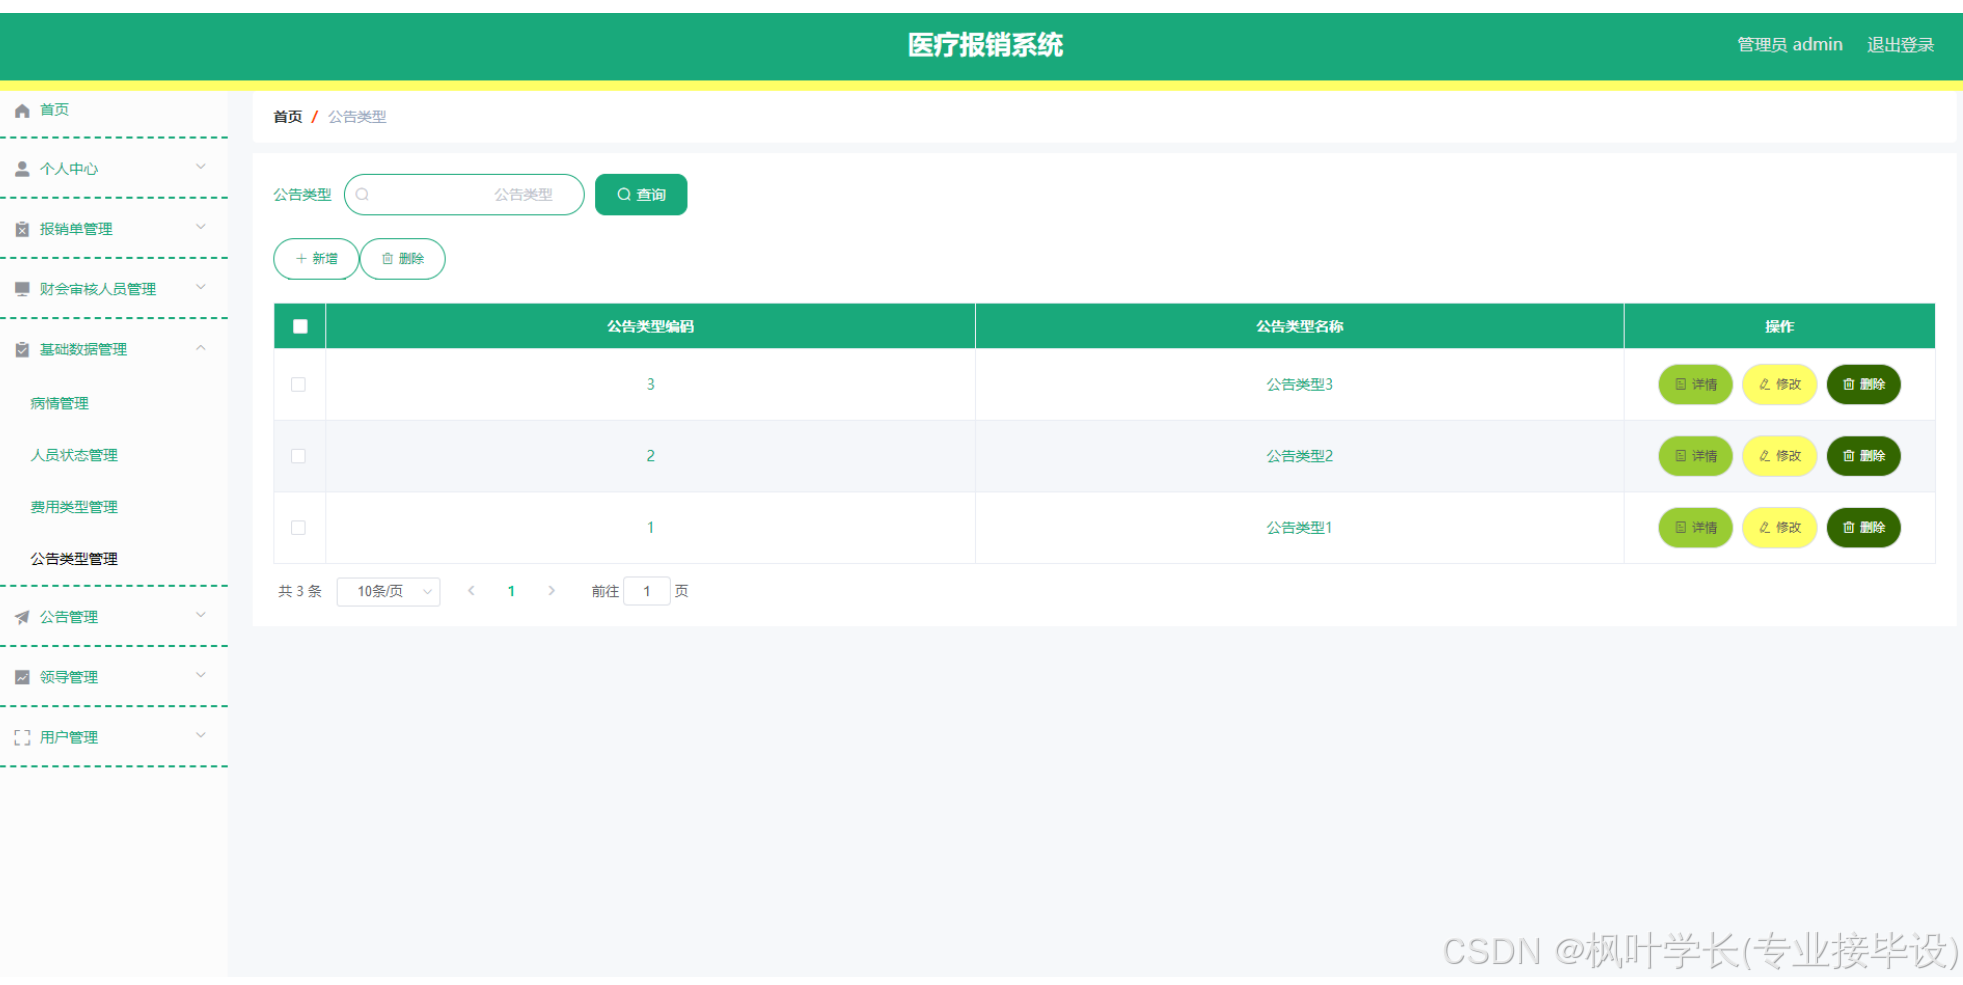Click 退出登录 to log out
Viewport: 1963px width, 985px height.
[x=1900, y=45]
